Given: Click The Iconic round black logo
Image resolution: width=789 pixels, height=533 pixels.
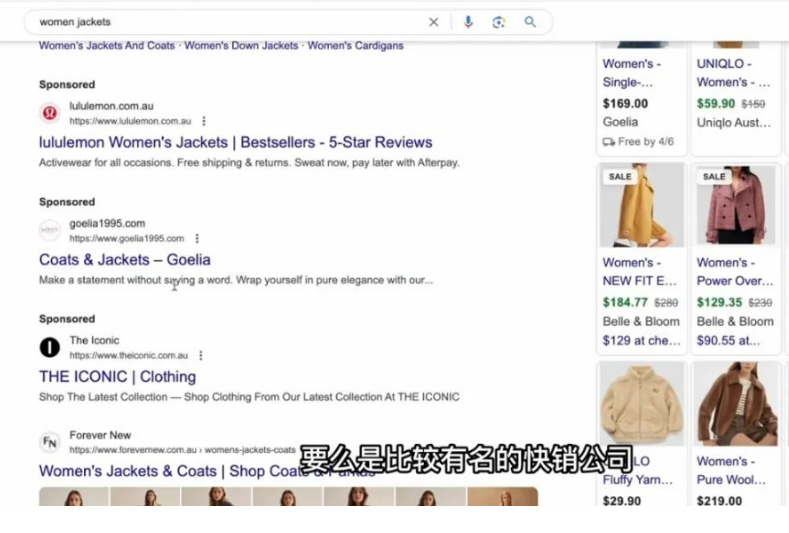Looking at the screenshot, I should click(x=50, y=347).
